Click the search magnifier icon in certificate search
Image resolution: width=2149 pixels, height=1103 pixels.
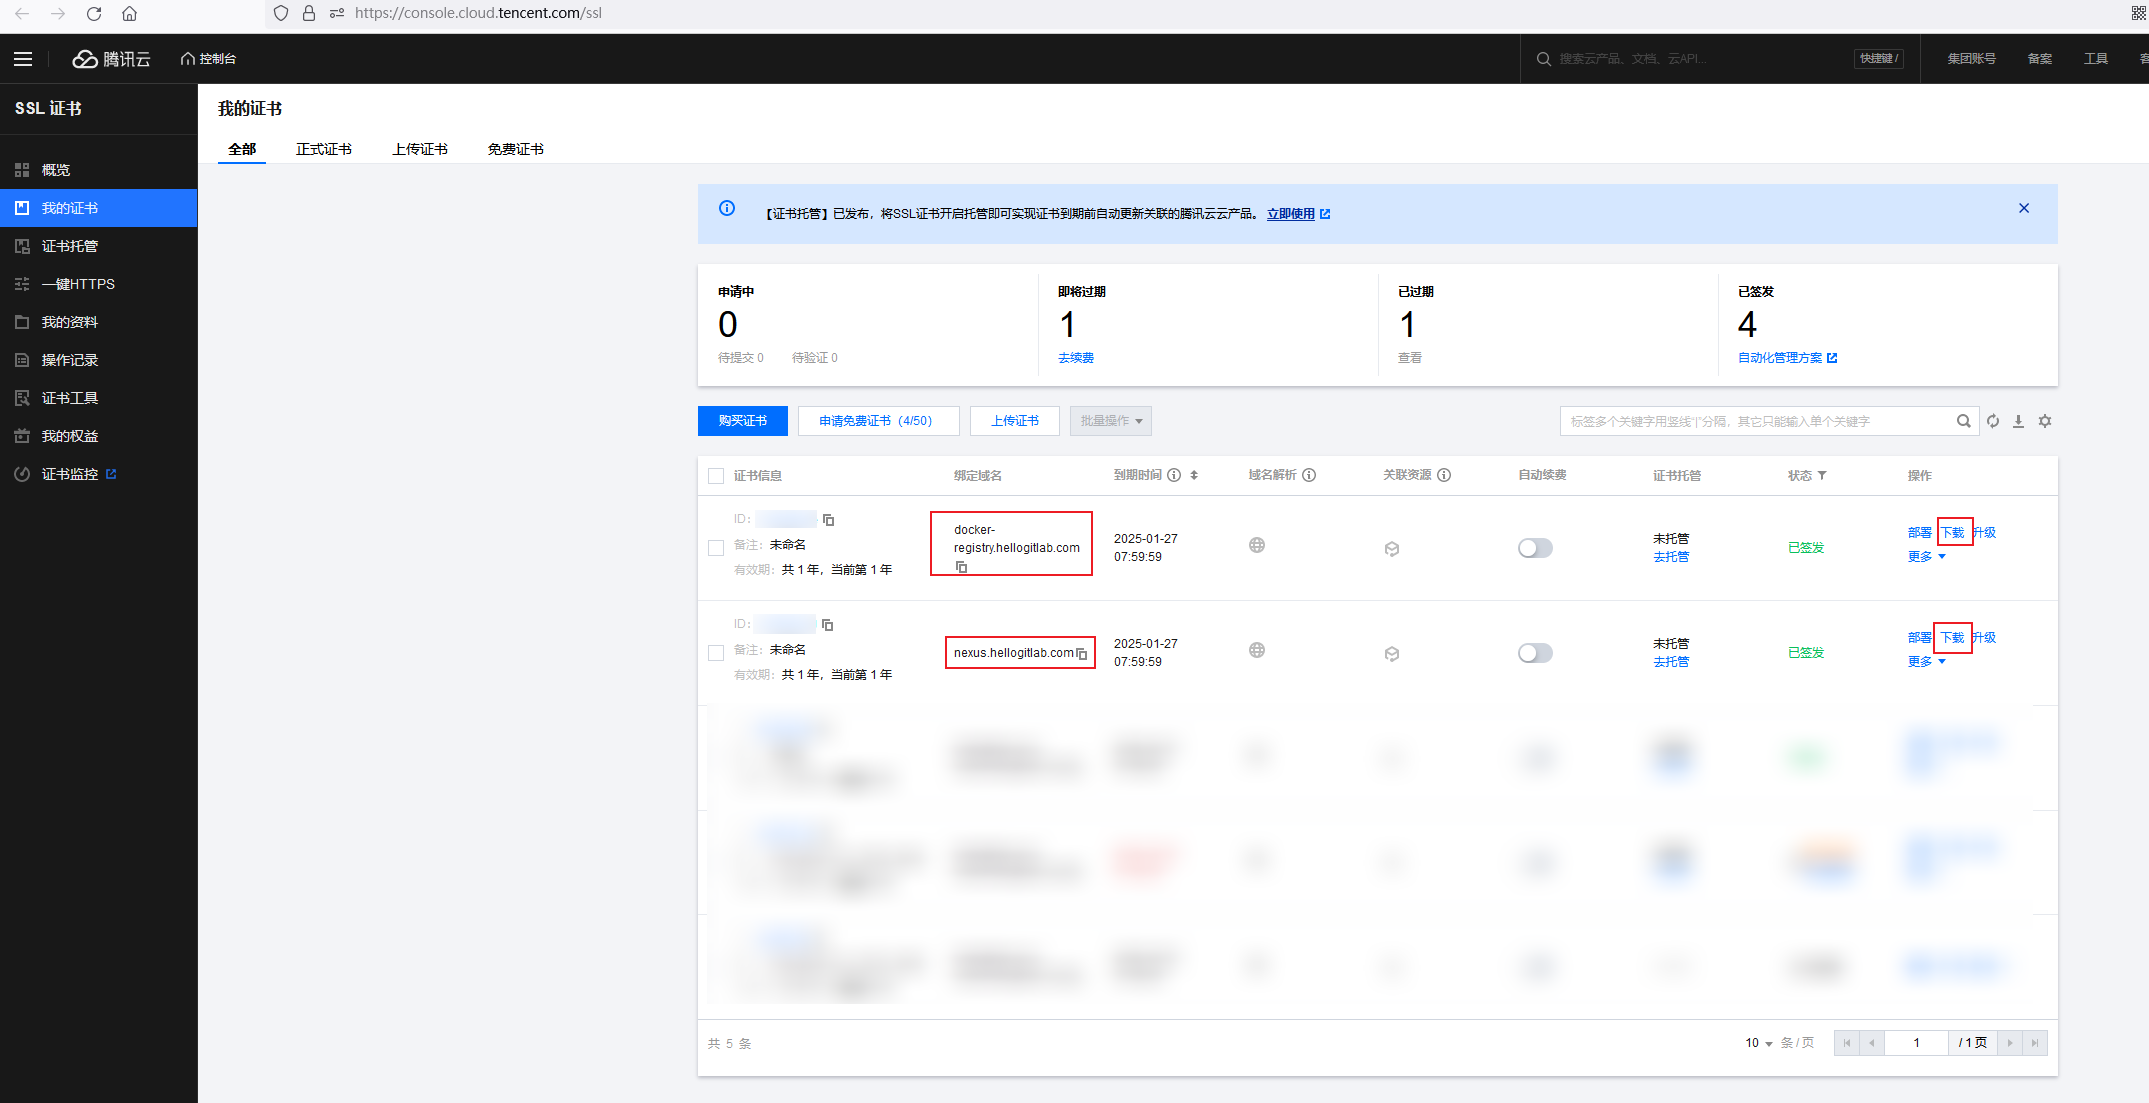1964,421
